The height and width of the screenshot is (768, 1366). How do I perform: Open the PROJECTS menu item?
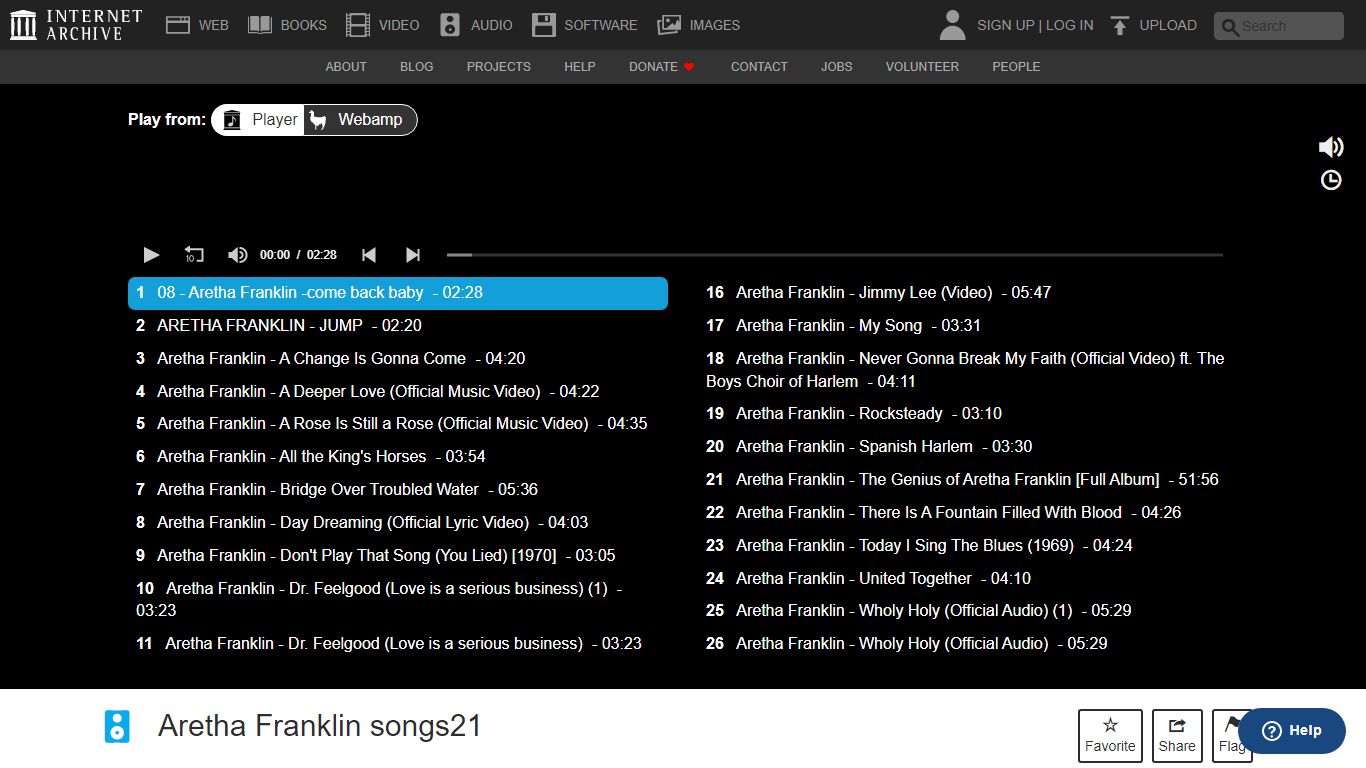[x=499, y=67]
